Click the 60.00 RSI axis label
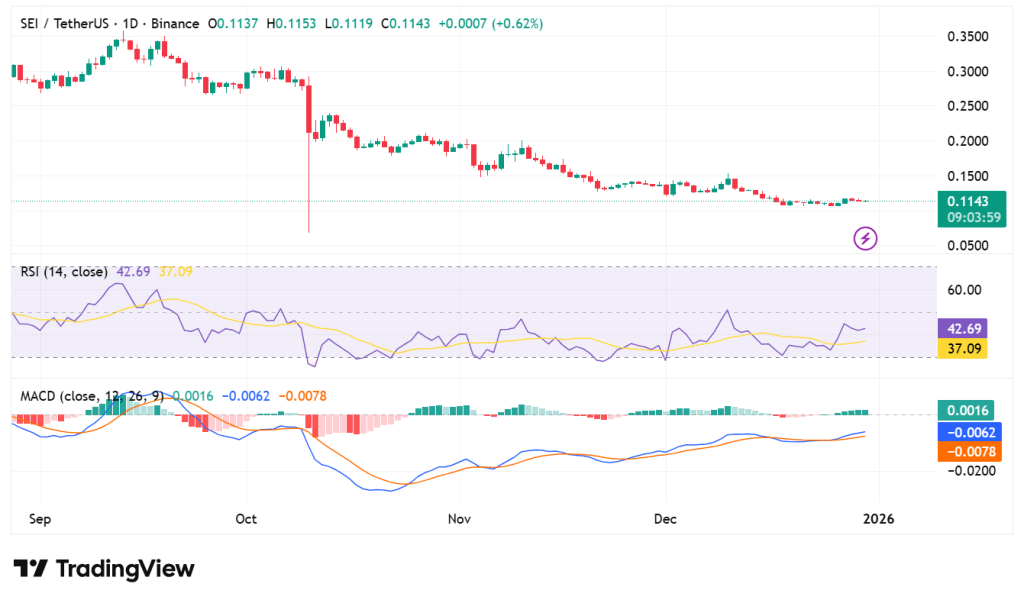The height and width of the screenshot is (603, 1024). click(x=964, y=289)
